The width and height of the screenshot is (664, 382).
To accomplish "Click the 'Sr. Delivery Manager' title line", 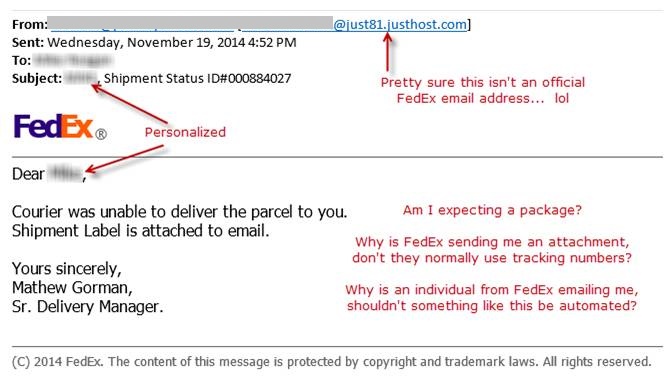I will pos(88,306).
